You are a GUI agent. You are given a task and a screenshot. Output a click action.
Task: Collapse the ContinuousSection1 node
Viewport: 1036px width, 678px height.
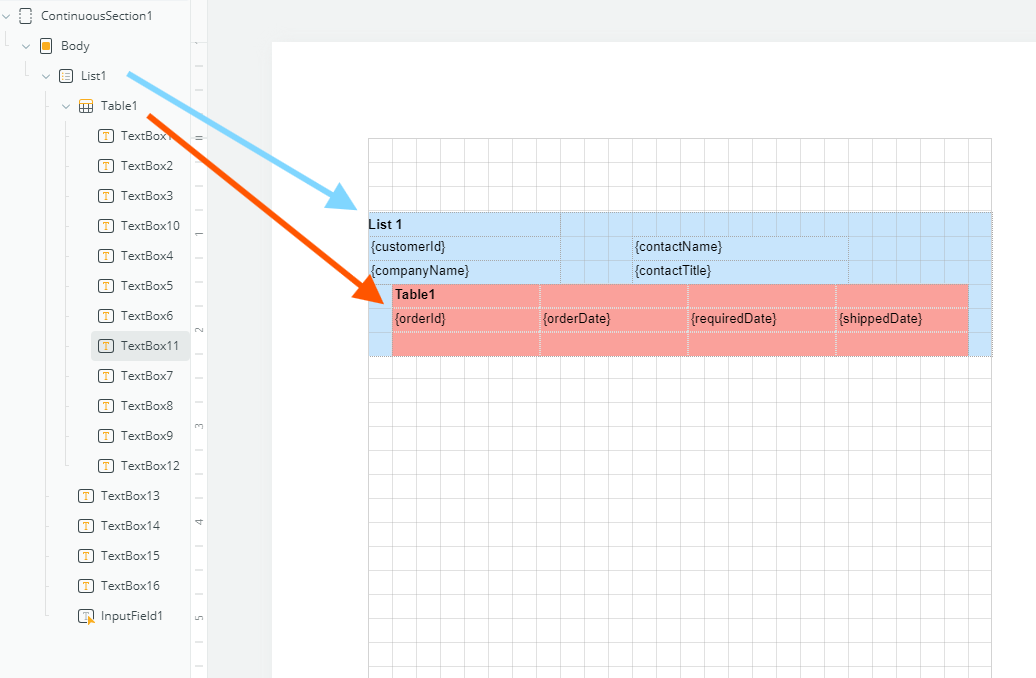tap(6, 15)
